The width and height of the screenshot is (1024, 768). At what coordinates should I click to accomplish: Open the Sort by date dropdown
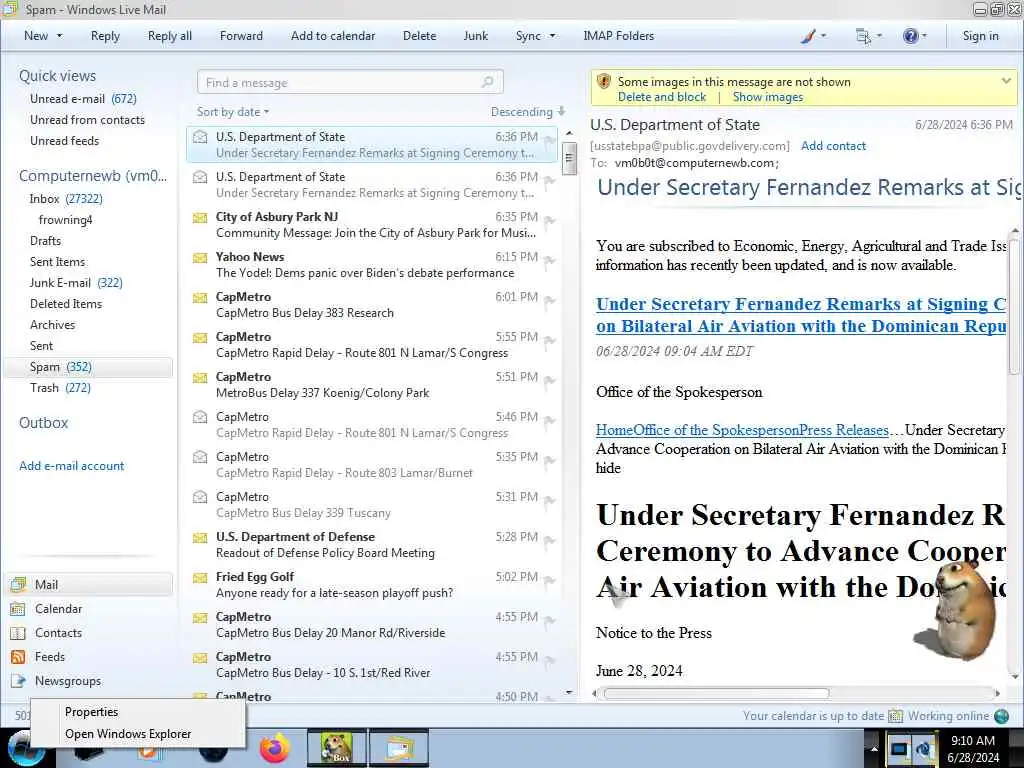[x=233, y=112]
